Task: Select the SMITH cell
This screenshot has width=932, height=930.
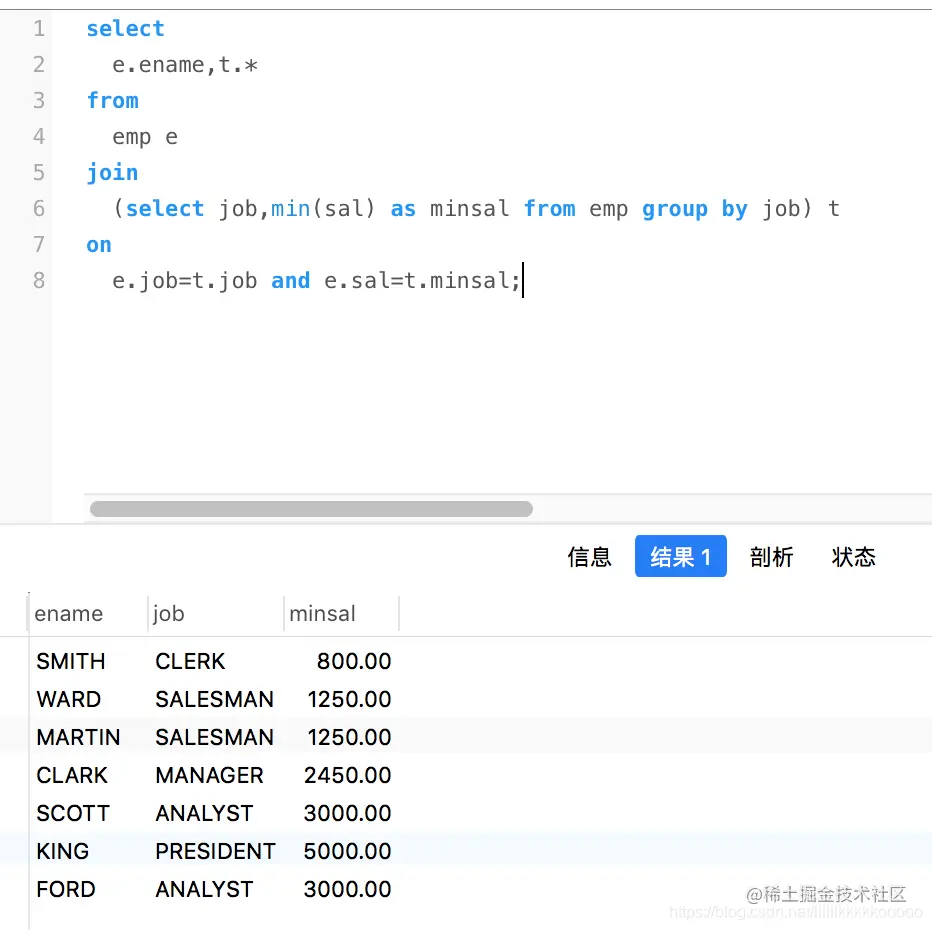Action: 71,661
